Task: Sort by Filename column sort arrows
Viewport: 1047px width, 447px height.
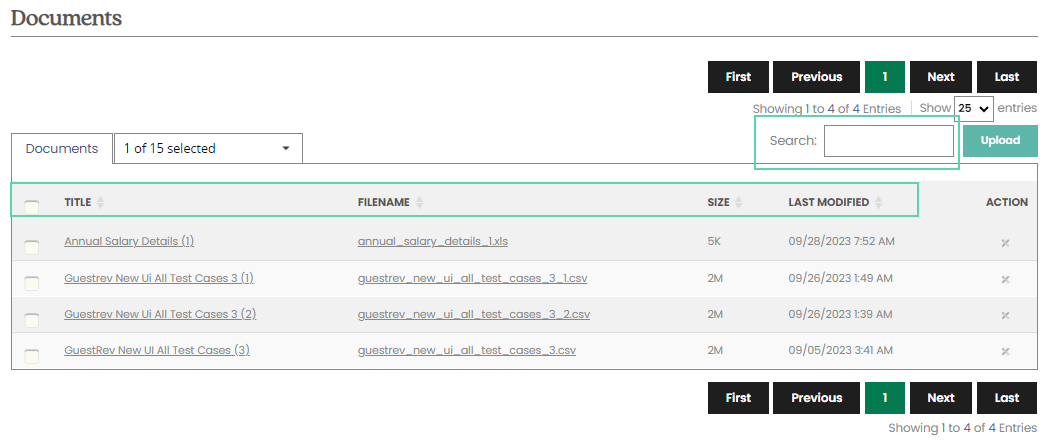Action: [x=419, y=202]
